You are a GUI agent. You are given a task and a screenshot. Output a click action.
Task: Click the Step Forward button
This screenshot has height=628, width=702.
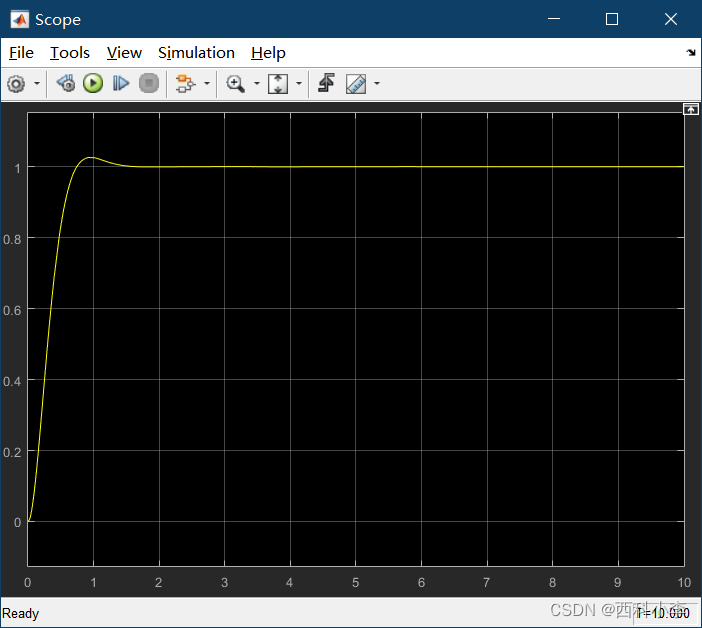coord(120,84)
